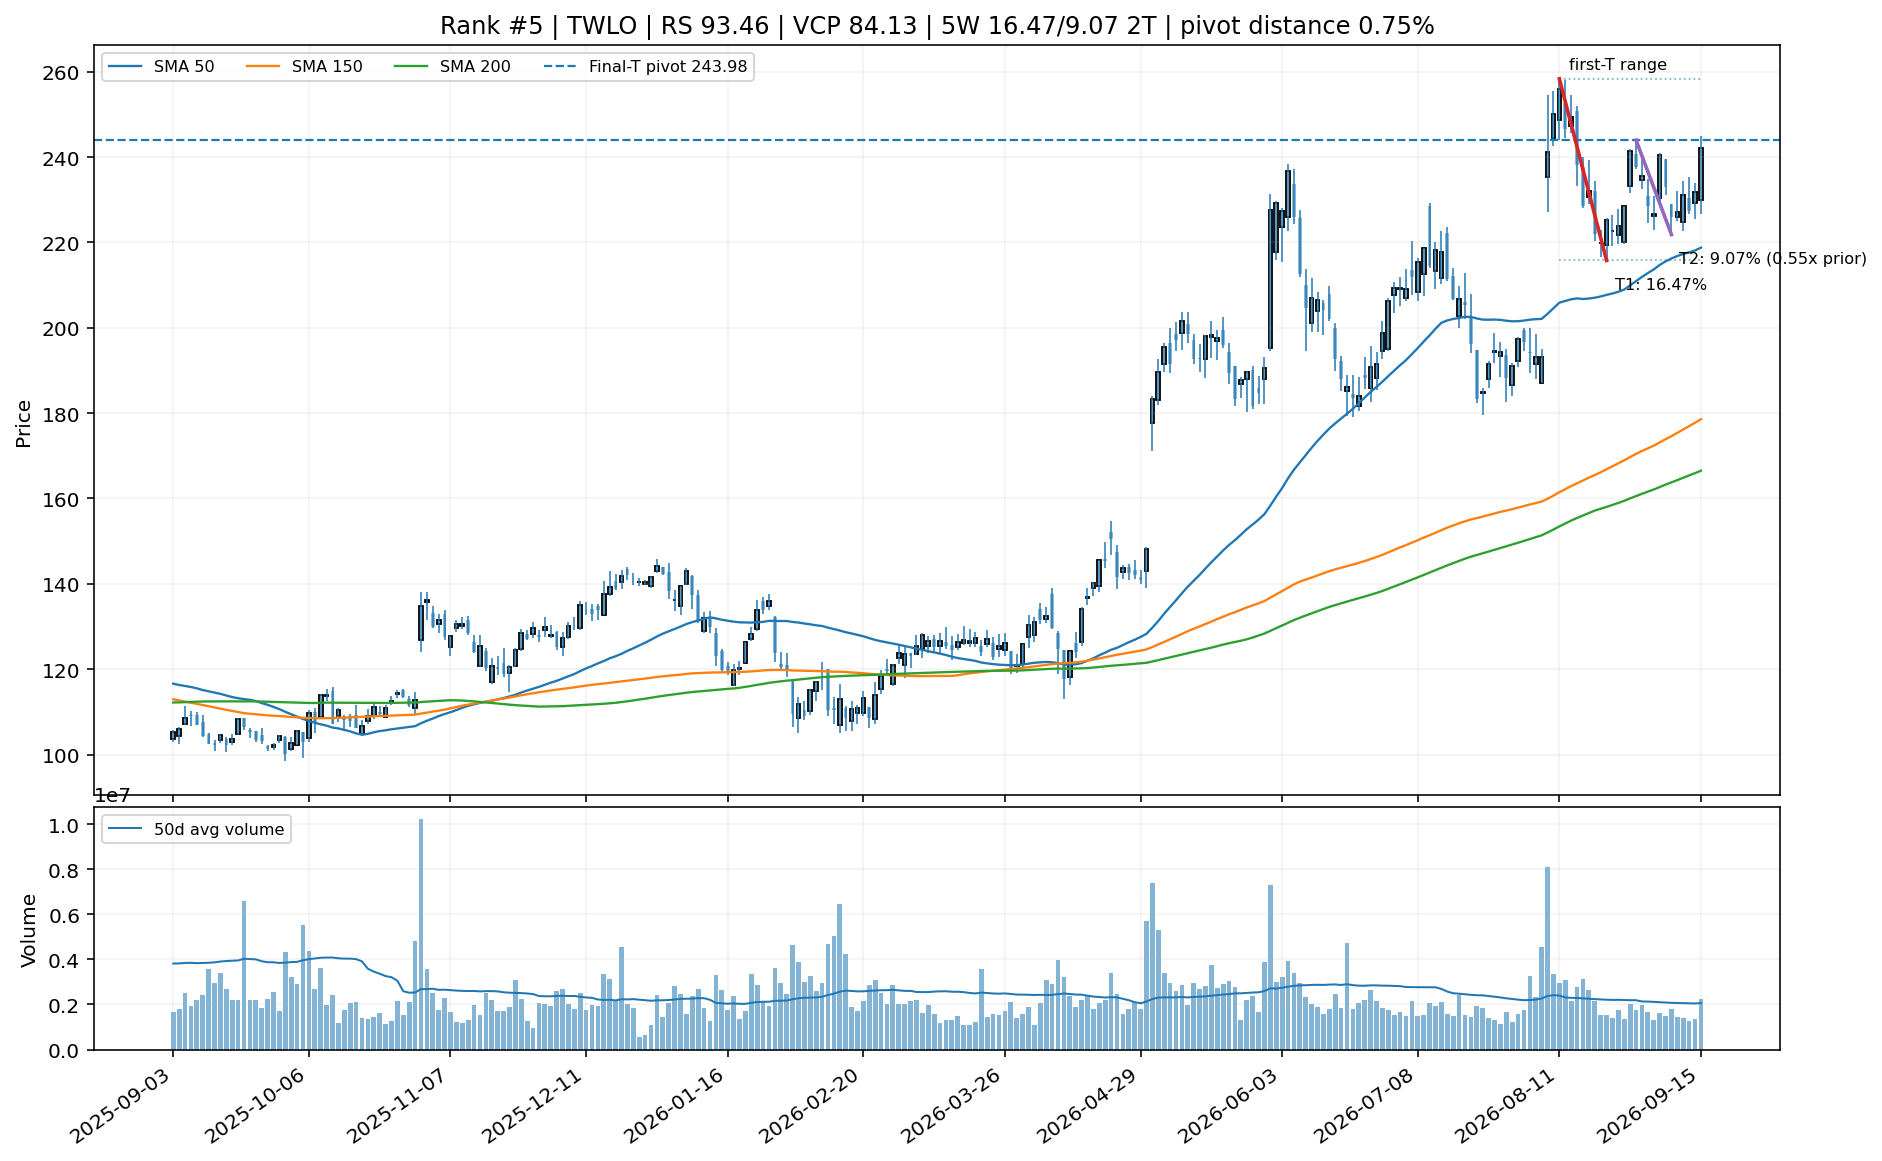The width and height of the screenshot is (1882, 1161).
Task: Click the 160 price axis tick
Action: tap(61, 499)
